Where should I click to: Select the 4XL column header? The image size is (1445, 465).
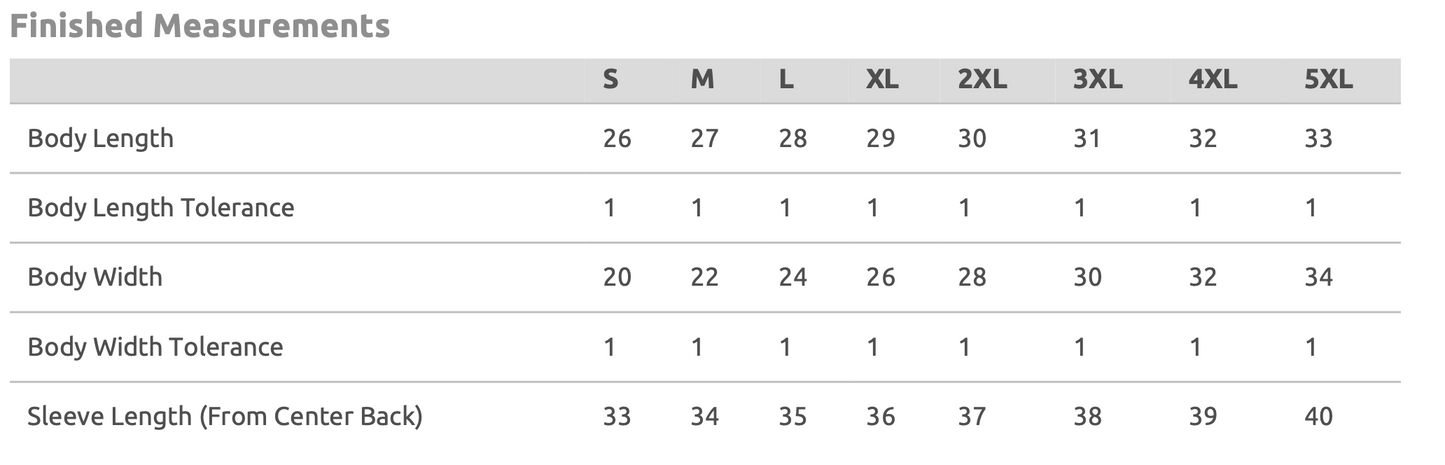(x=1213, y=80)
